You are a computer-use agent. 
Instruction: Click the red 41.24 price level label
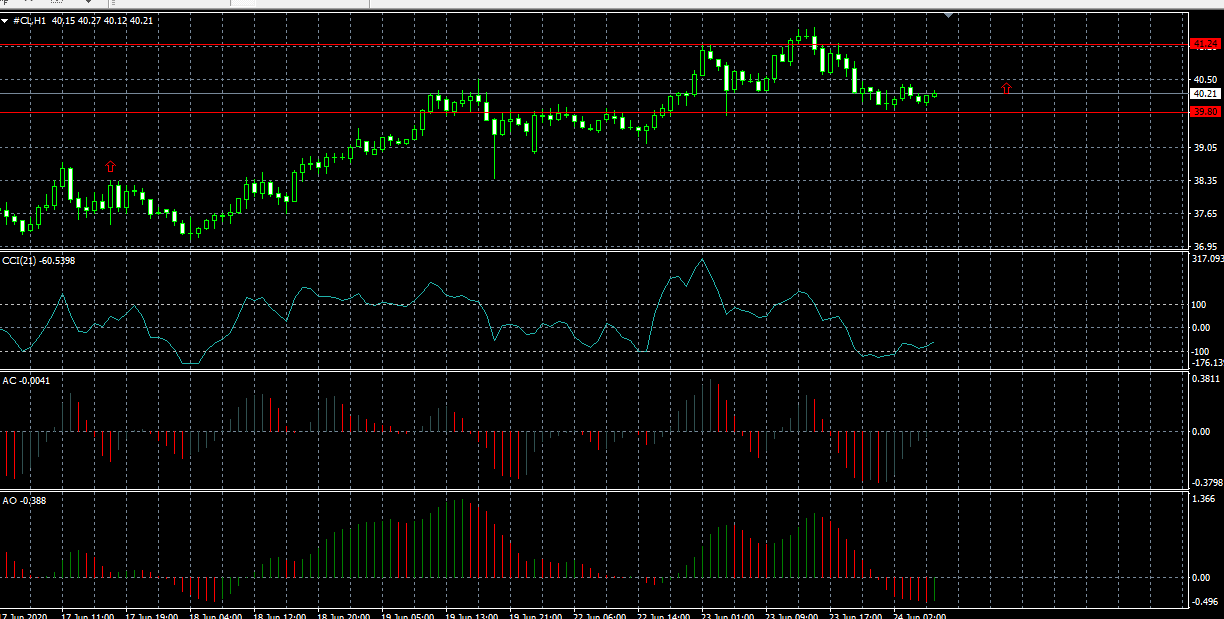tap(1205, 44)
